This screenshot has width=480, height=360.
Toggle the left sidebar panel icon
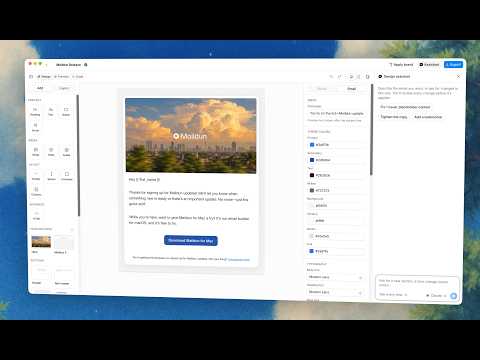[31, 76]
